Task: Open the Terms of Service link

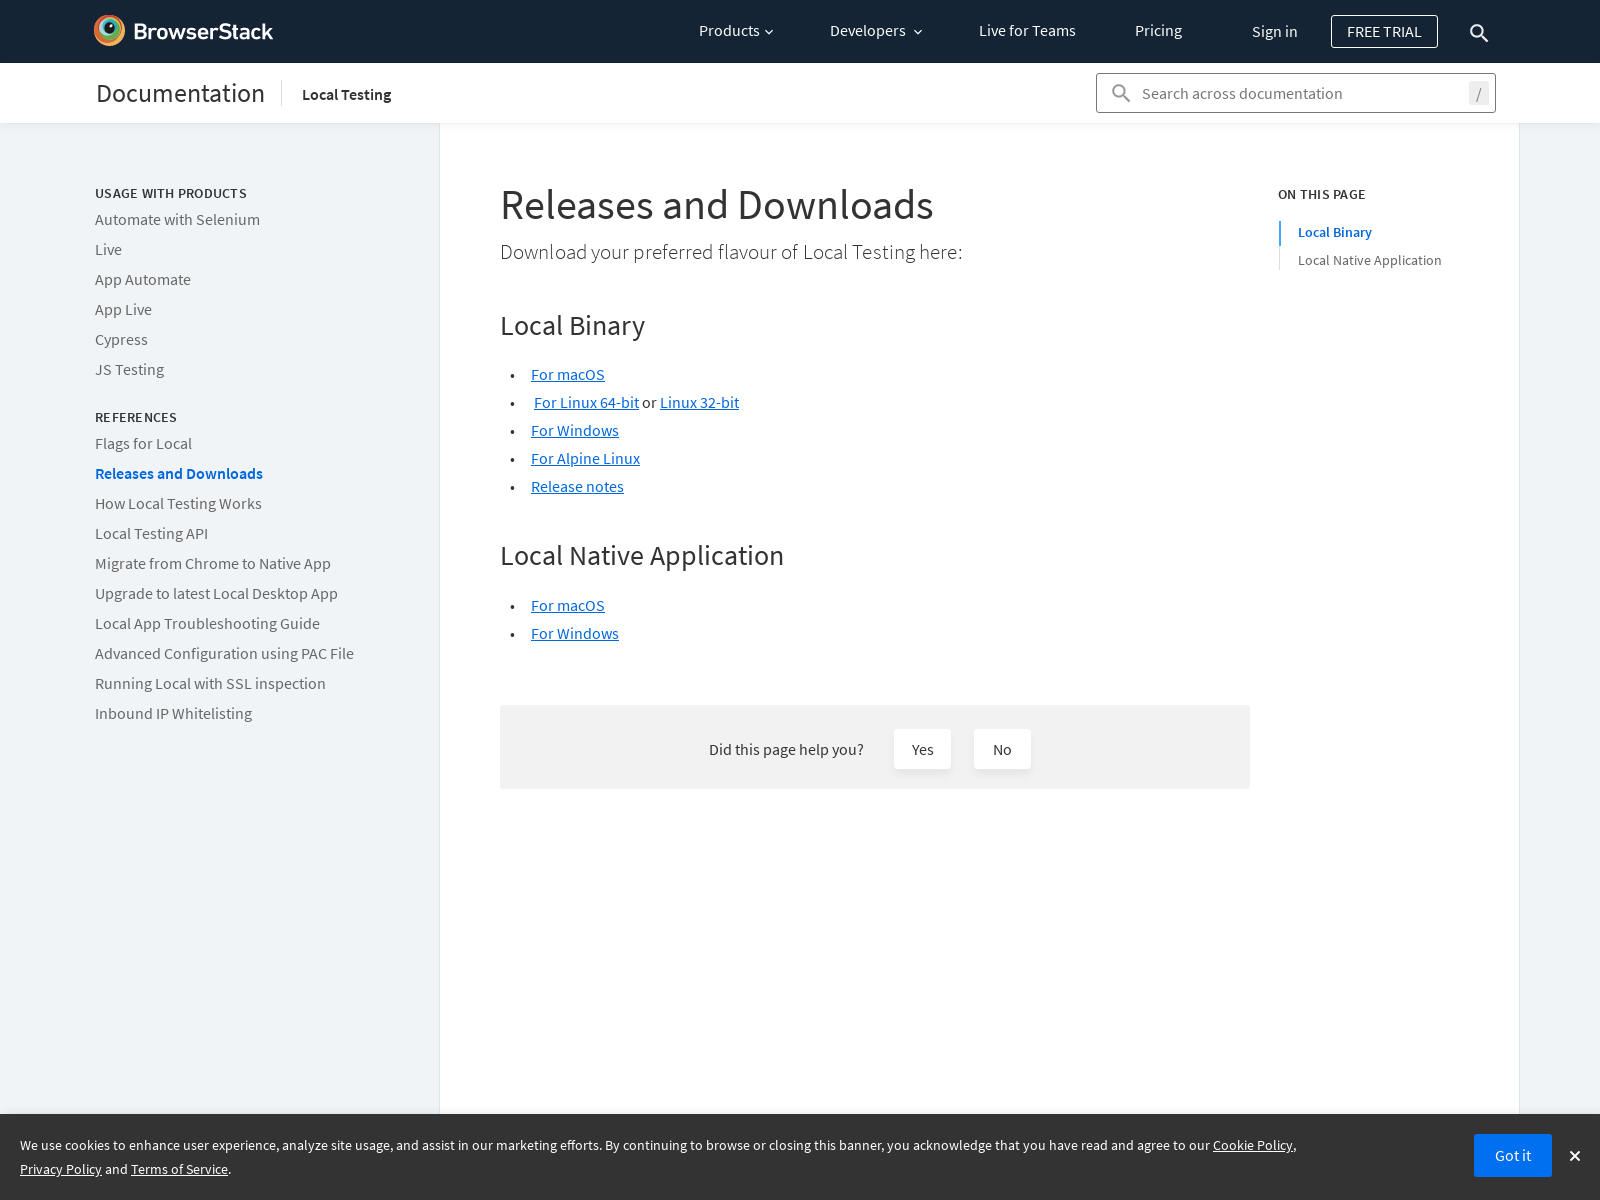Action: (x=179, y=1170)
